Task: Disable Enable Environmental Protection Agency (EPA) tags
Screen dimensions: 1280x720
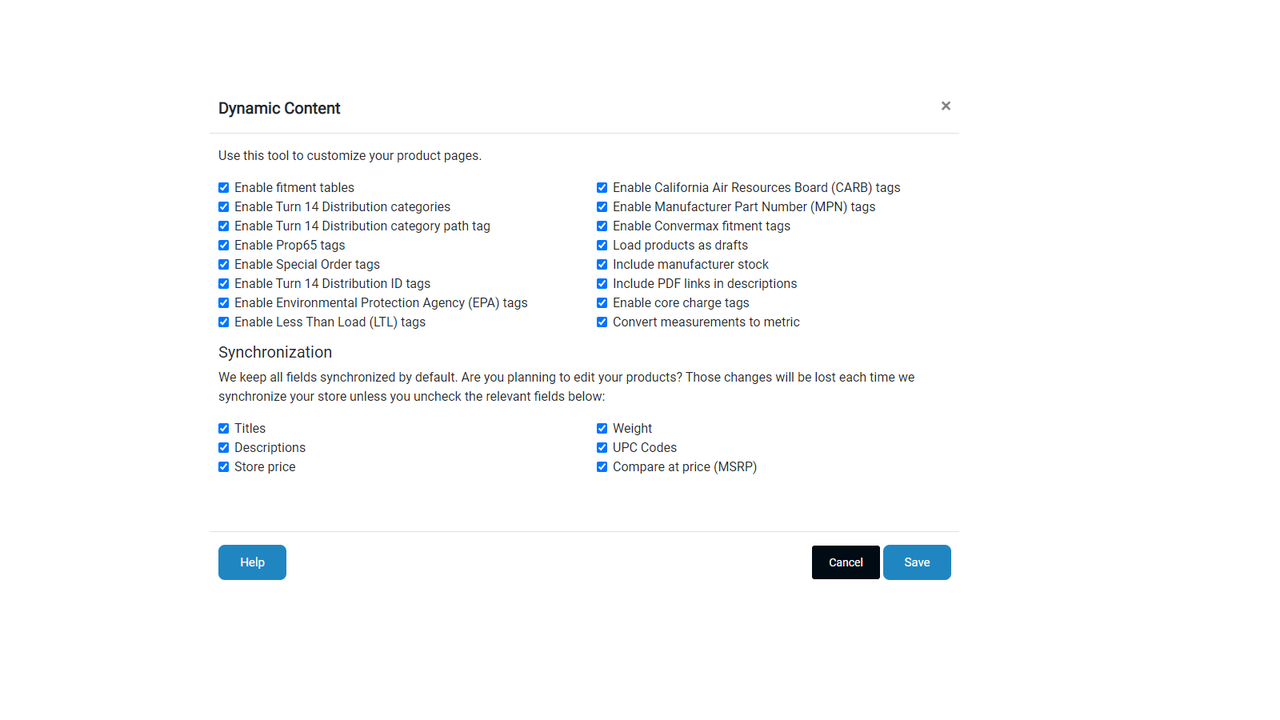Action: 223,302
